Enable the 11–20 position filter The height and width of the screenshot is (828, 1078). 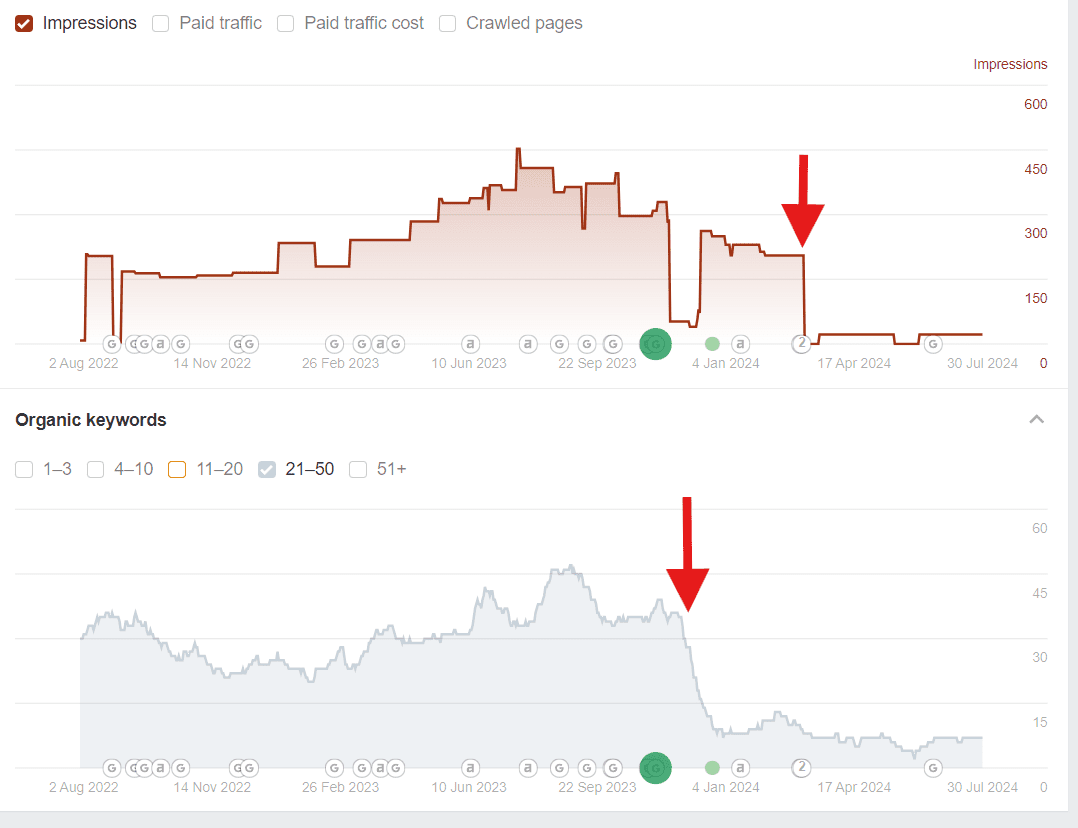tap(177, 469)
